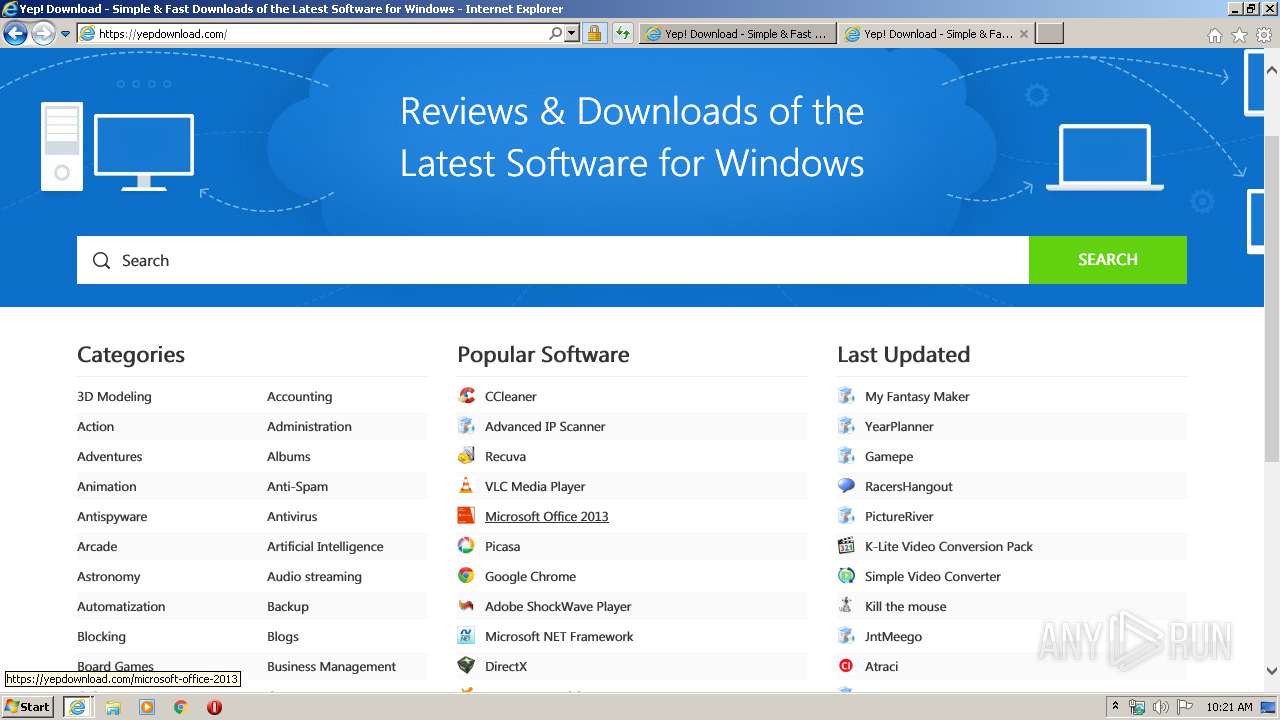Click the RacersHangout chat bubble icon
This screenshot has width=1280, height=720.
[846, 486]
